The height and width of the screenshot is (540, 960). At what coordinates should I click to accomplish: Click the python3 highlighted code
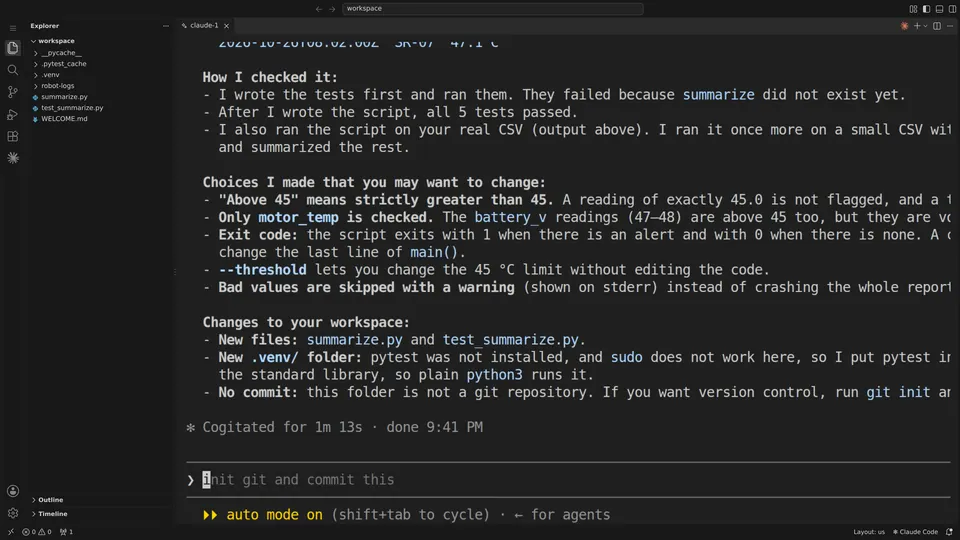click(494, 375)
